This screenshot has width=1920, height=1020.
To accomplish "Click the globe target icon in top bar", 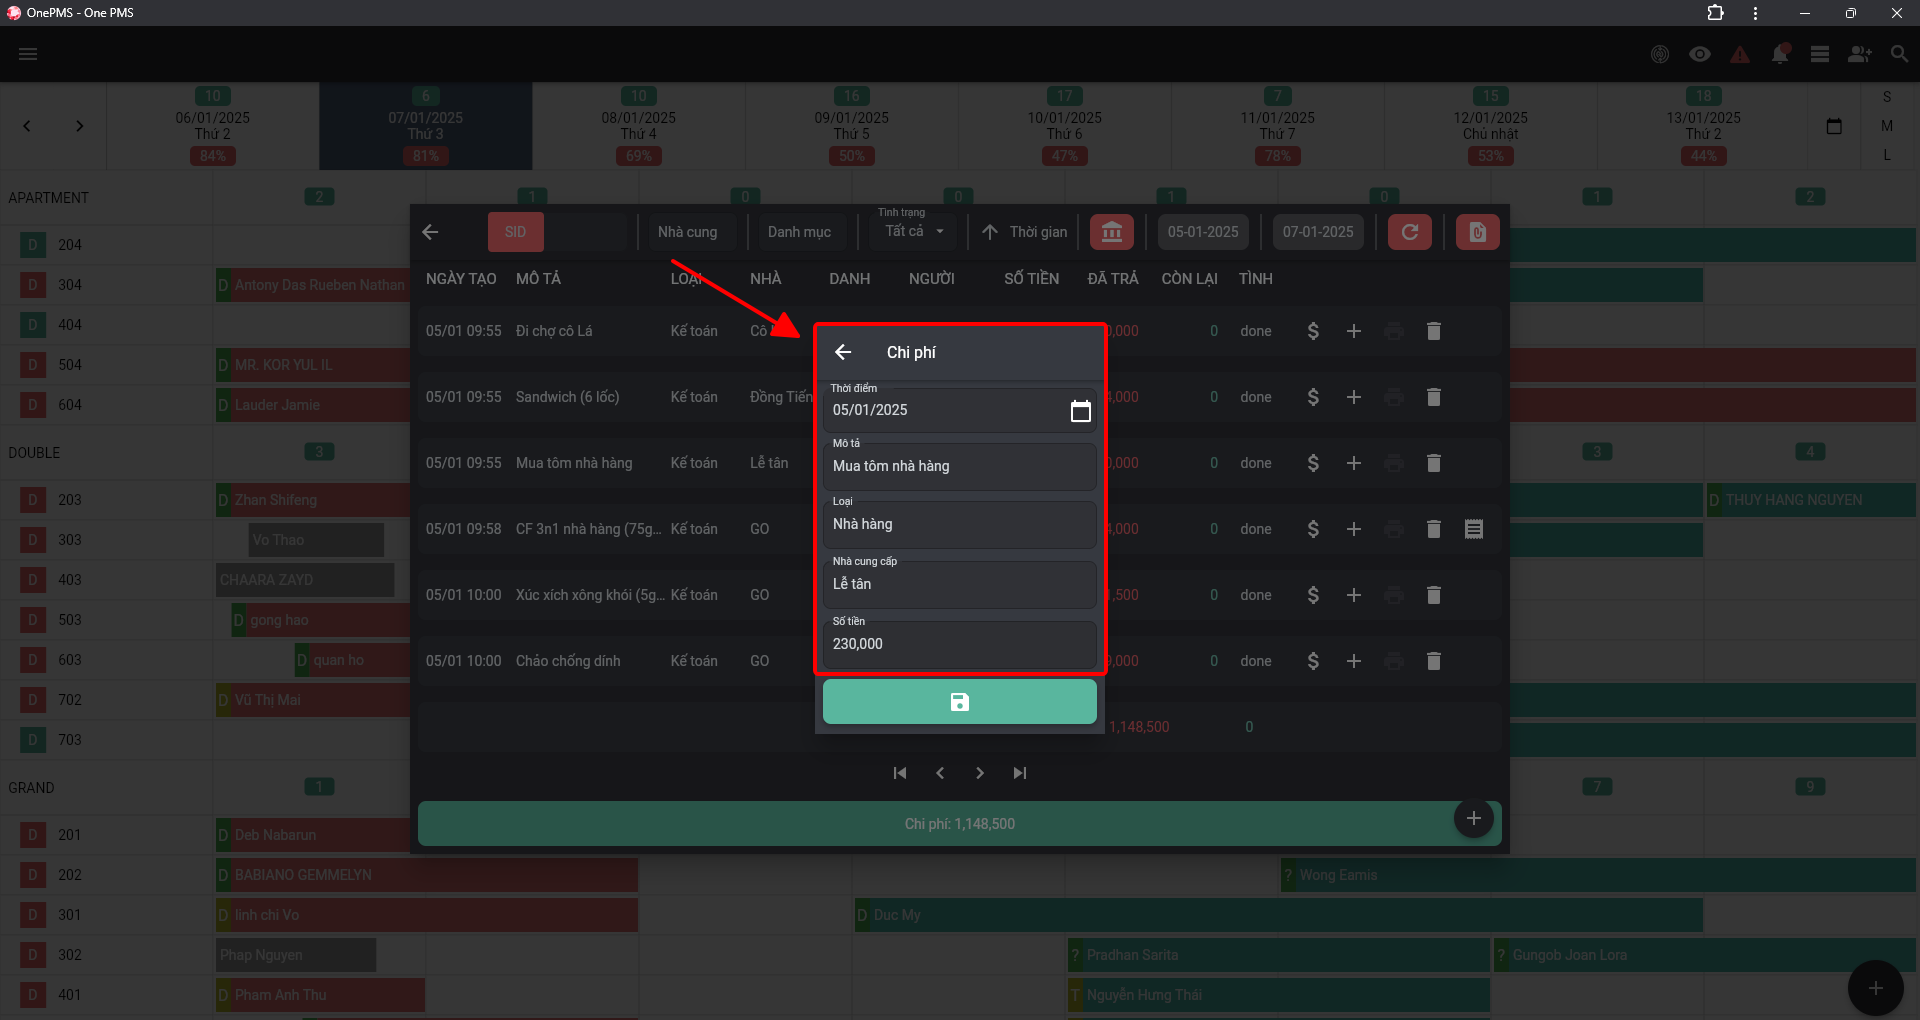I will click(x=1660, y=54).
